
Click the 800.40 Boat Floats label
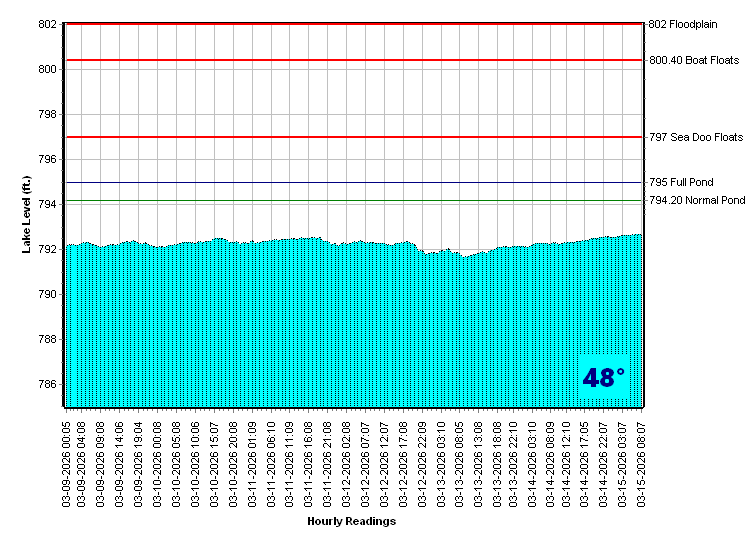[694, 60]
